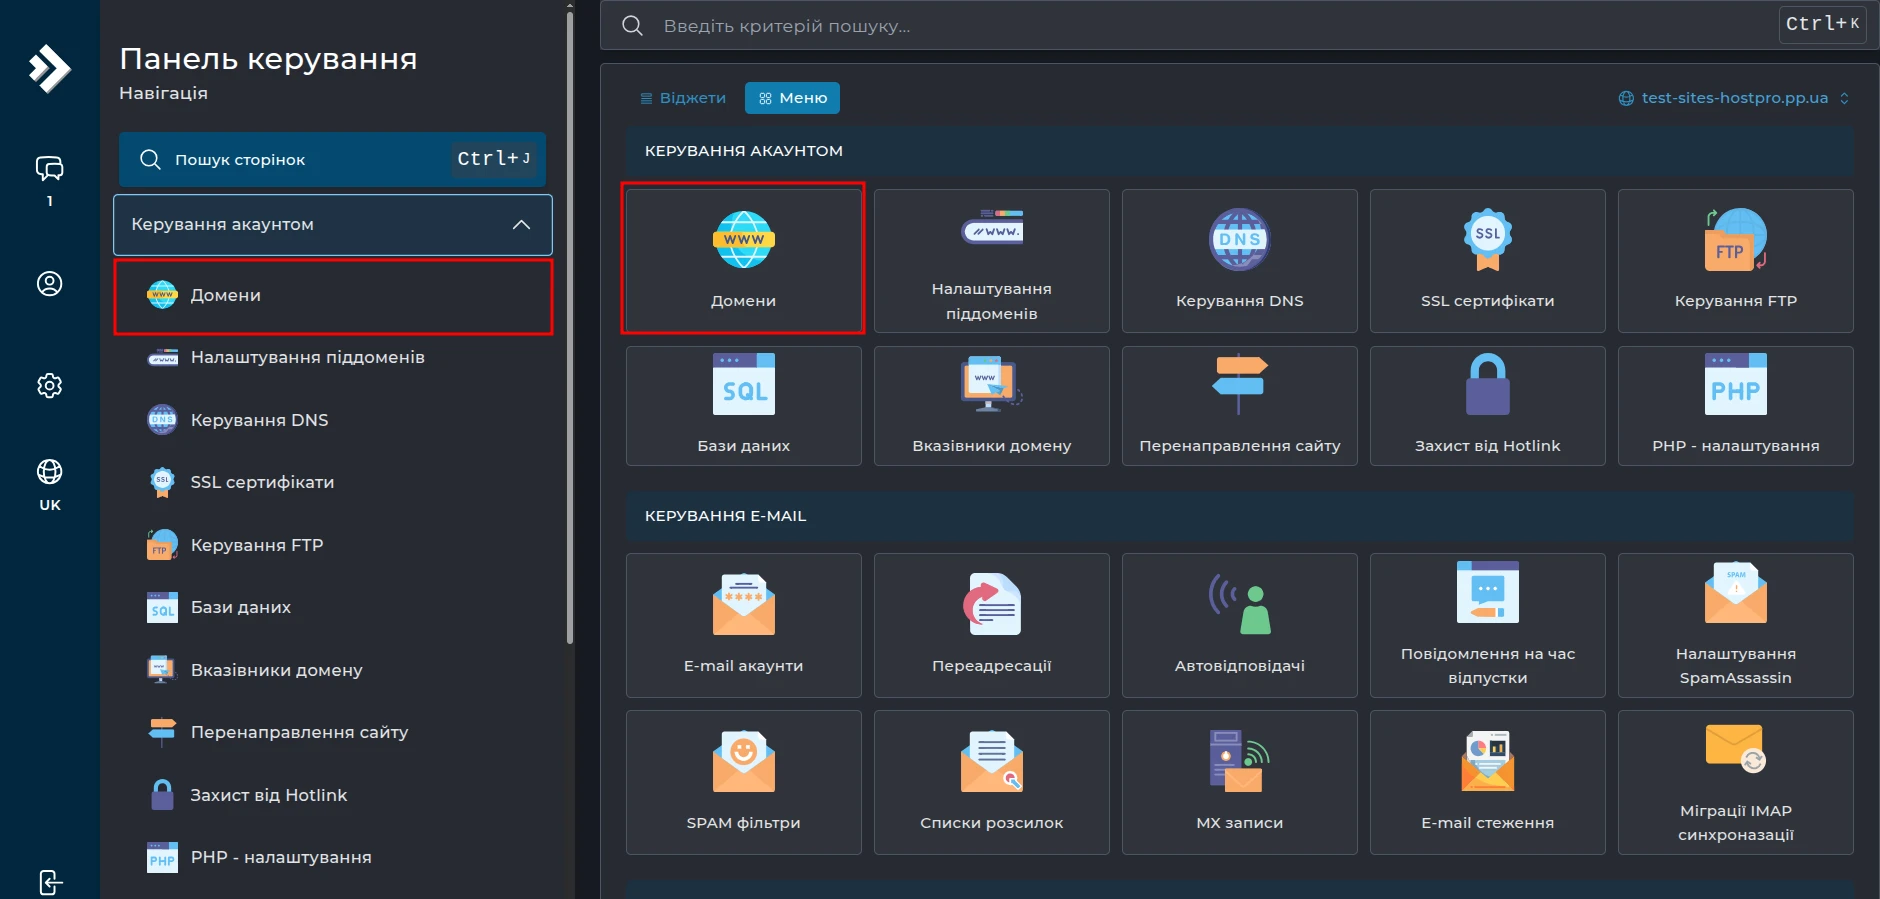Open the MX записи tile
The height and width of the screenshot is (899, 1880).
click(1239, 782)
